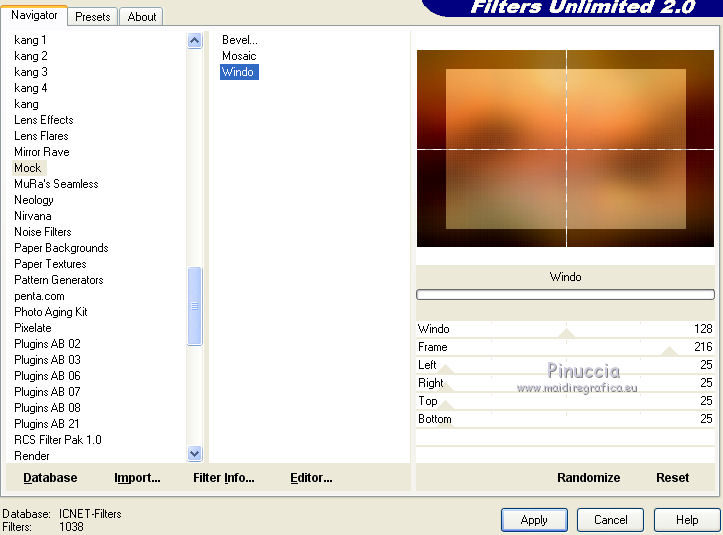Open the Editor... option
This screenshot has width=723, height=535.
(311, 477)
